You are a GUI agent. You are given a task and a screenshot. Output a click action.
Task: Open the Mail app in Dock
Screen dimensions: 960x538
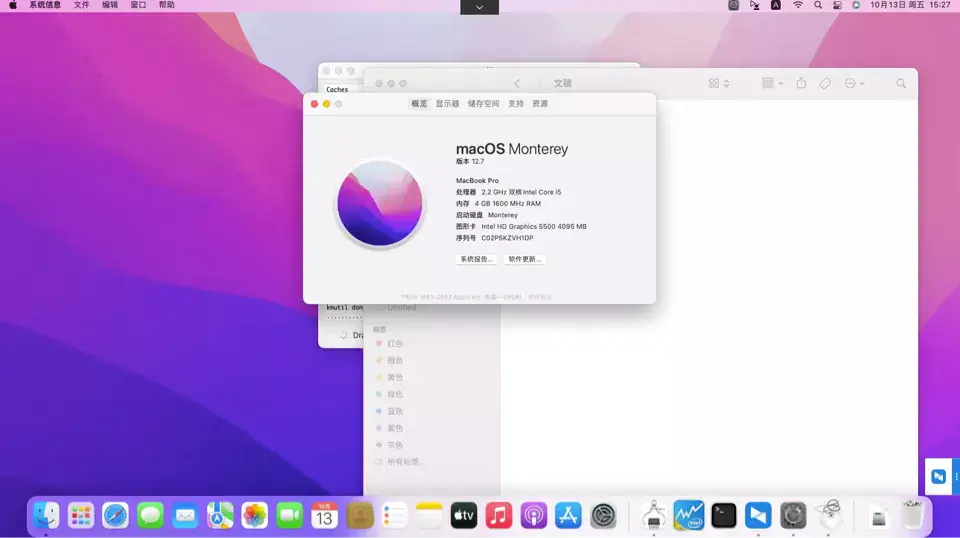[186, 515]
